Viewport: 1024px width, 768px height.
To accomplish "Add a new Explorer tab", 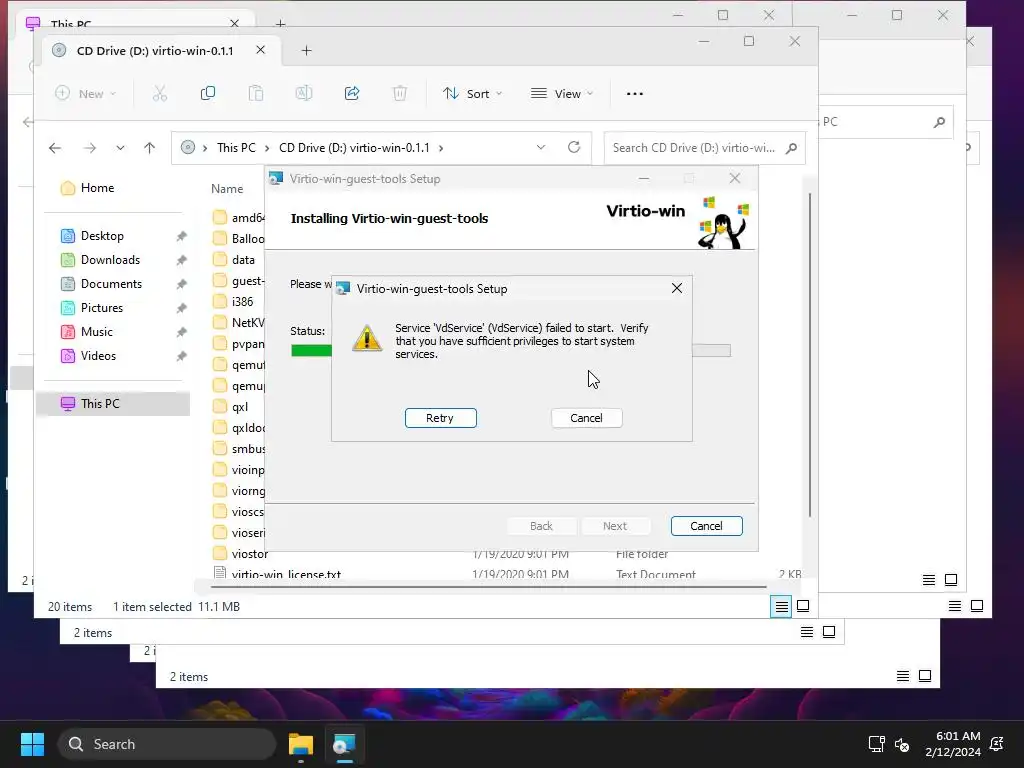I will pyautogui.click(x=306, y=50).
